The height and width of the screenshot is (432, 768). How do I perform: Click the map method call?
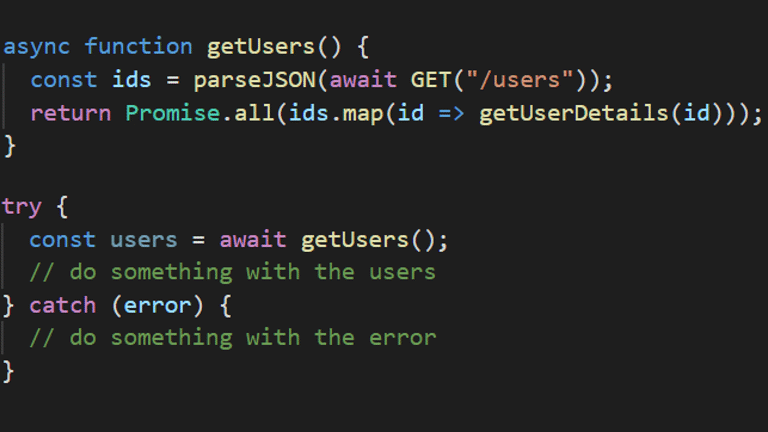[362, 112]
